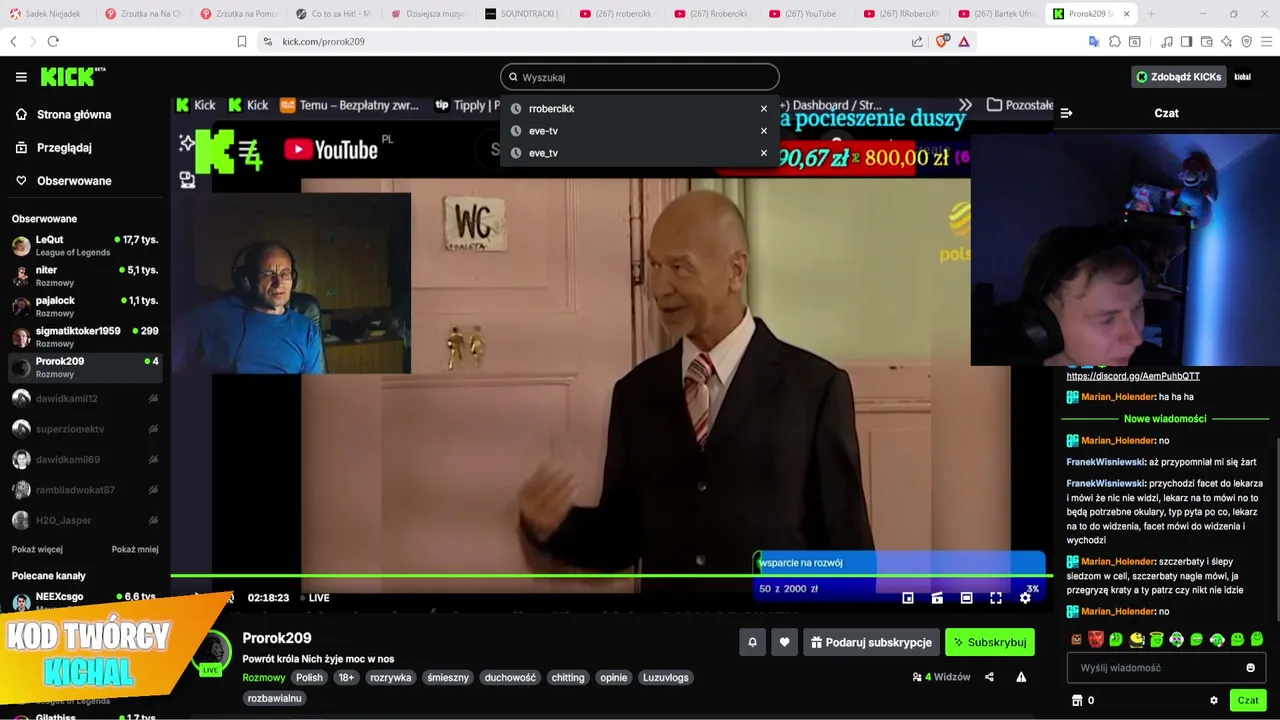This screenshot has height=720, width=1280.
Task: Click the KICK logo
Action: pyautogui.click(x=72, y=77)
